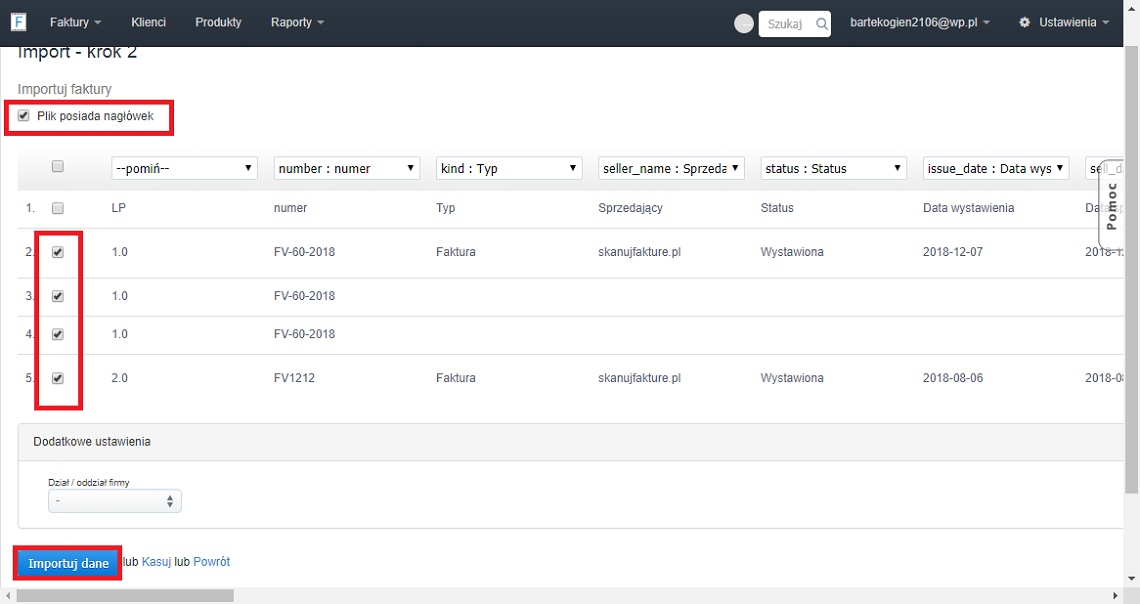Click the horizontal scrollbar at bottom
This screenshot has width=1140, height=604.
pos(125,596)
